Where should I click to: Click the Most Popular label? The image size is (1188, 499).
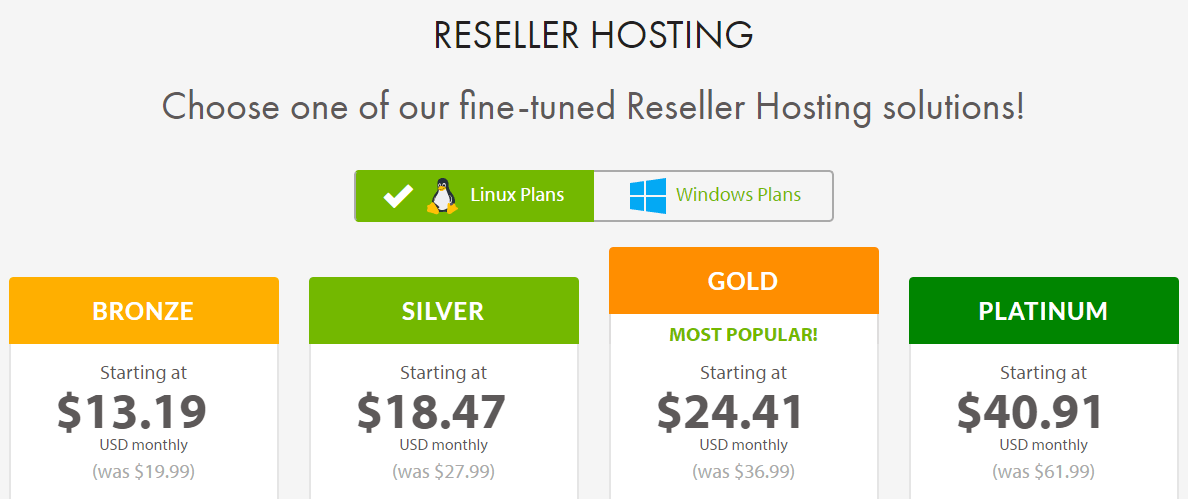click(x=744, y=335)
